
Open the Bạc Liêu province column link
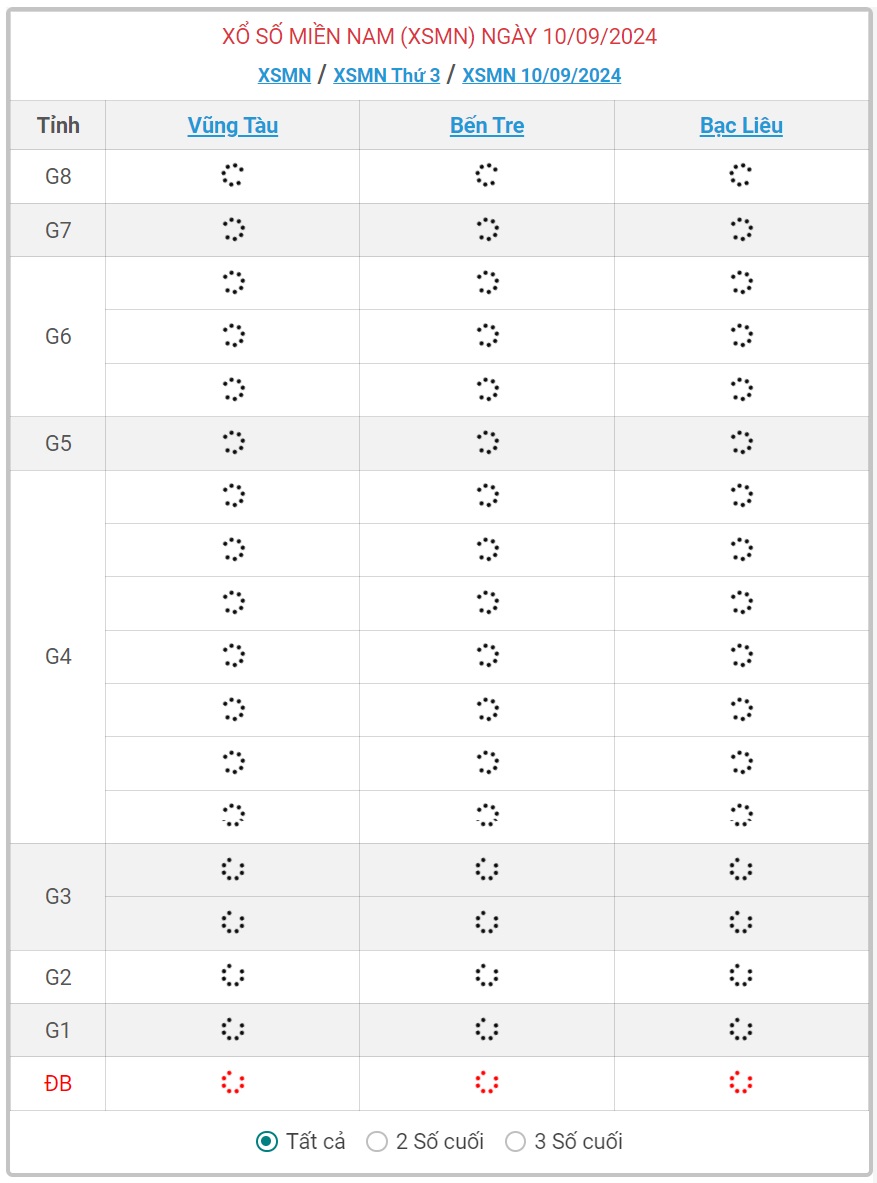click(741, 126)
